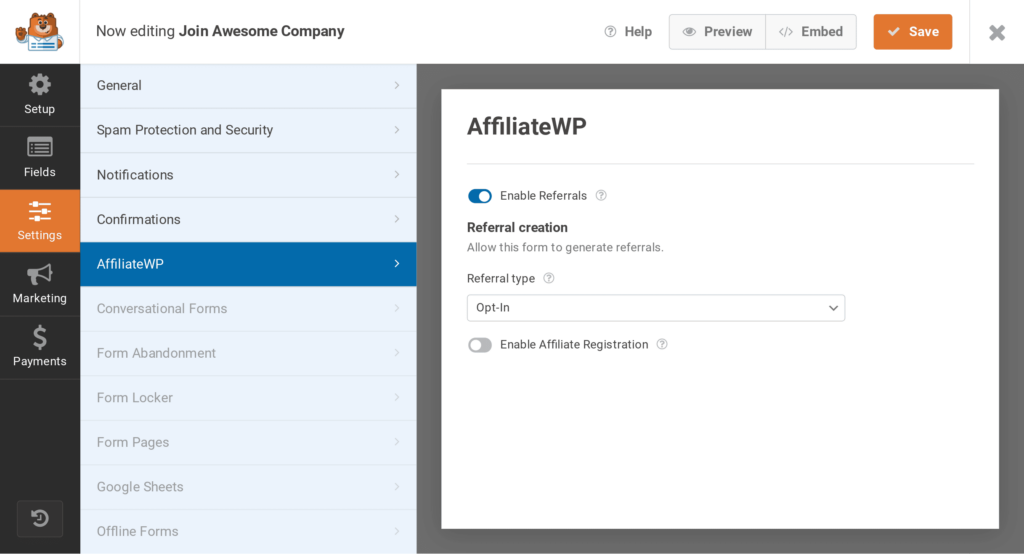Open Spam Protection and Security settings
Screen dimensions: 1024x554
[248, 130]
